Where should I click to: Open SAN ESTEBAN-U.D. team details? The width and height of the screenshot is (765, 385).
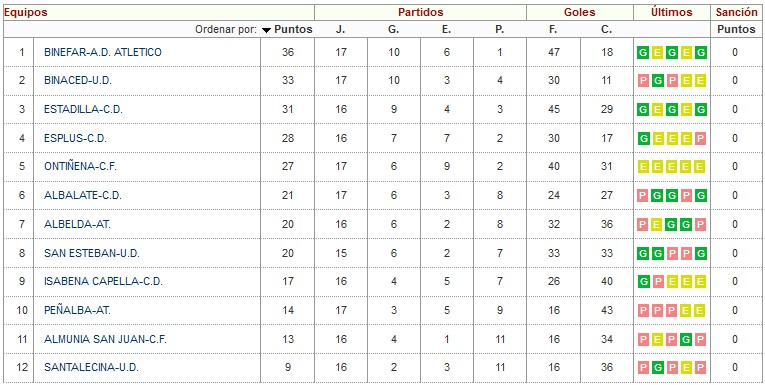[x=92, y=253]
